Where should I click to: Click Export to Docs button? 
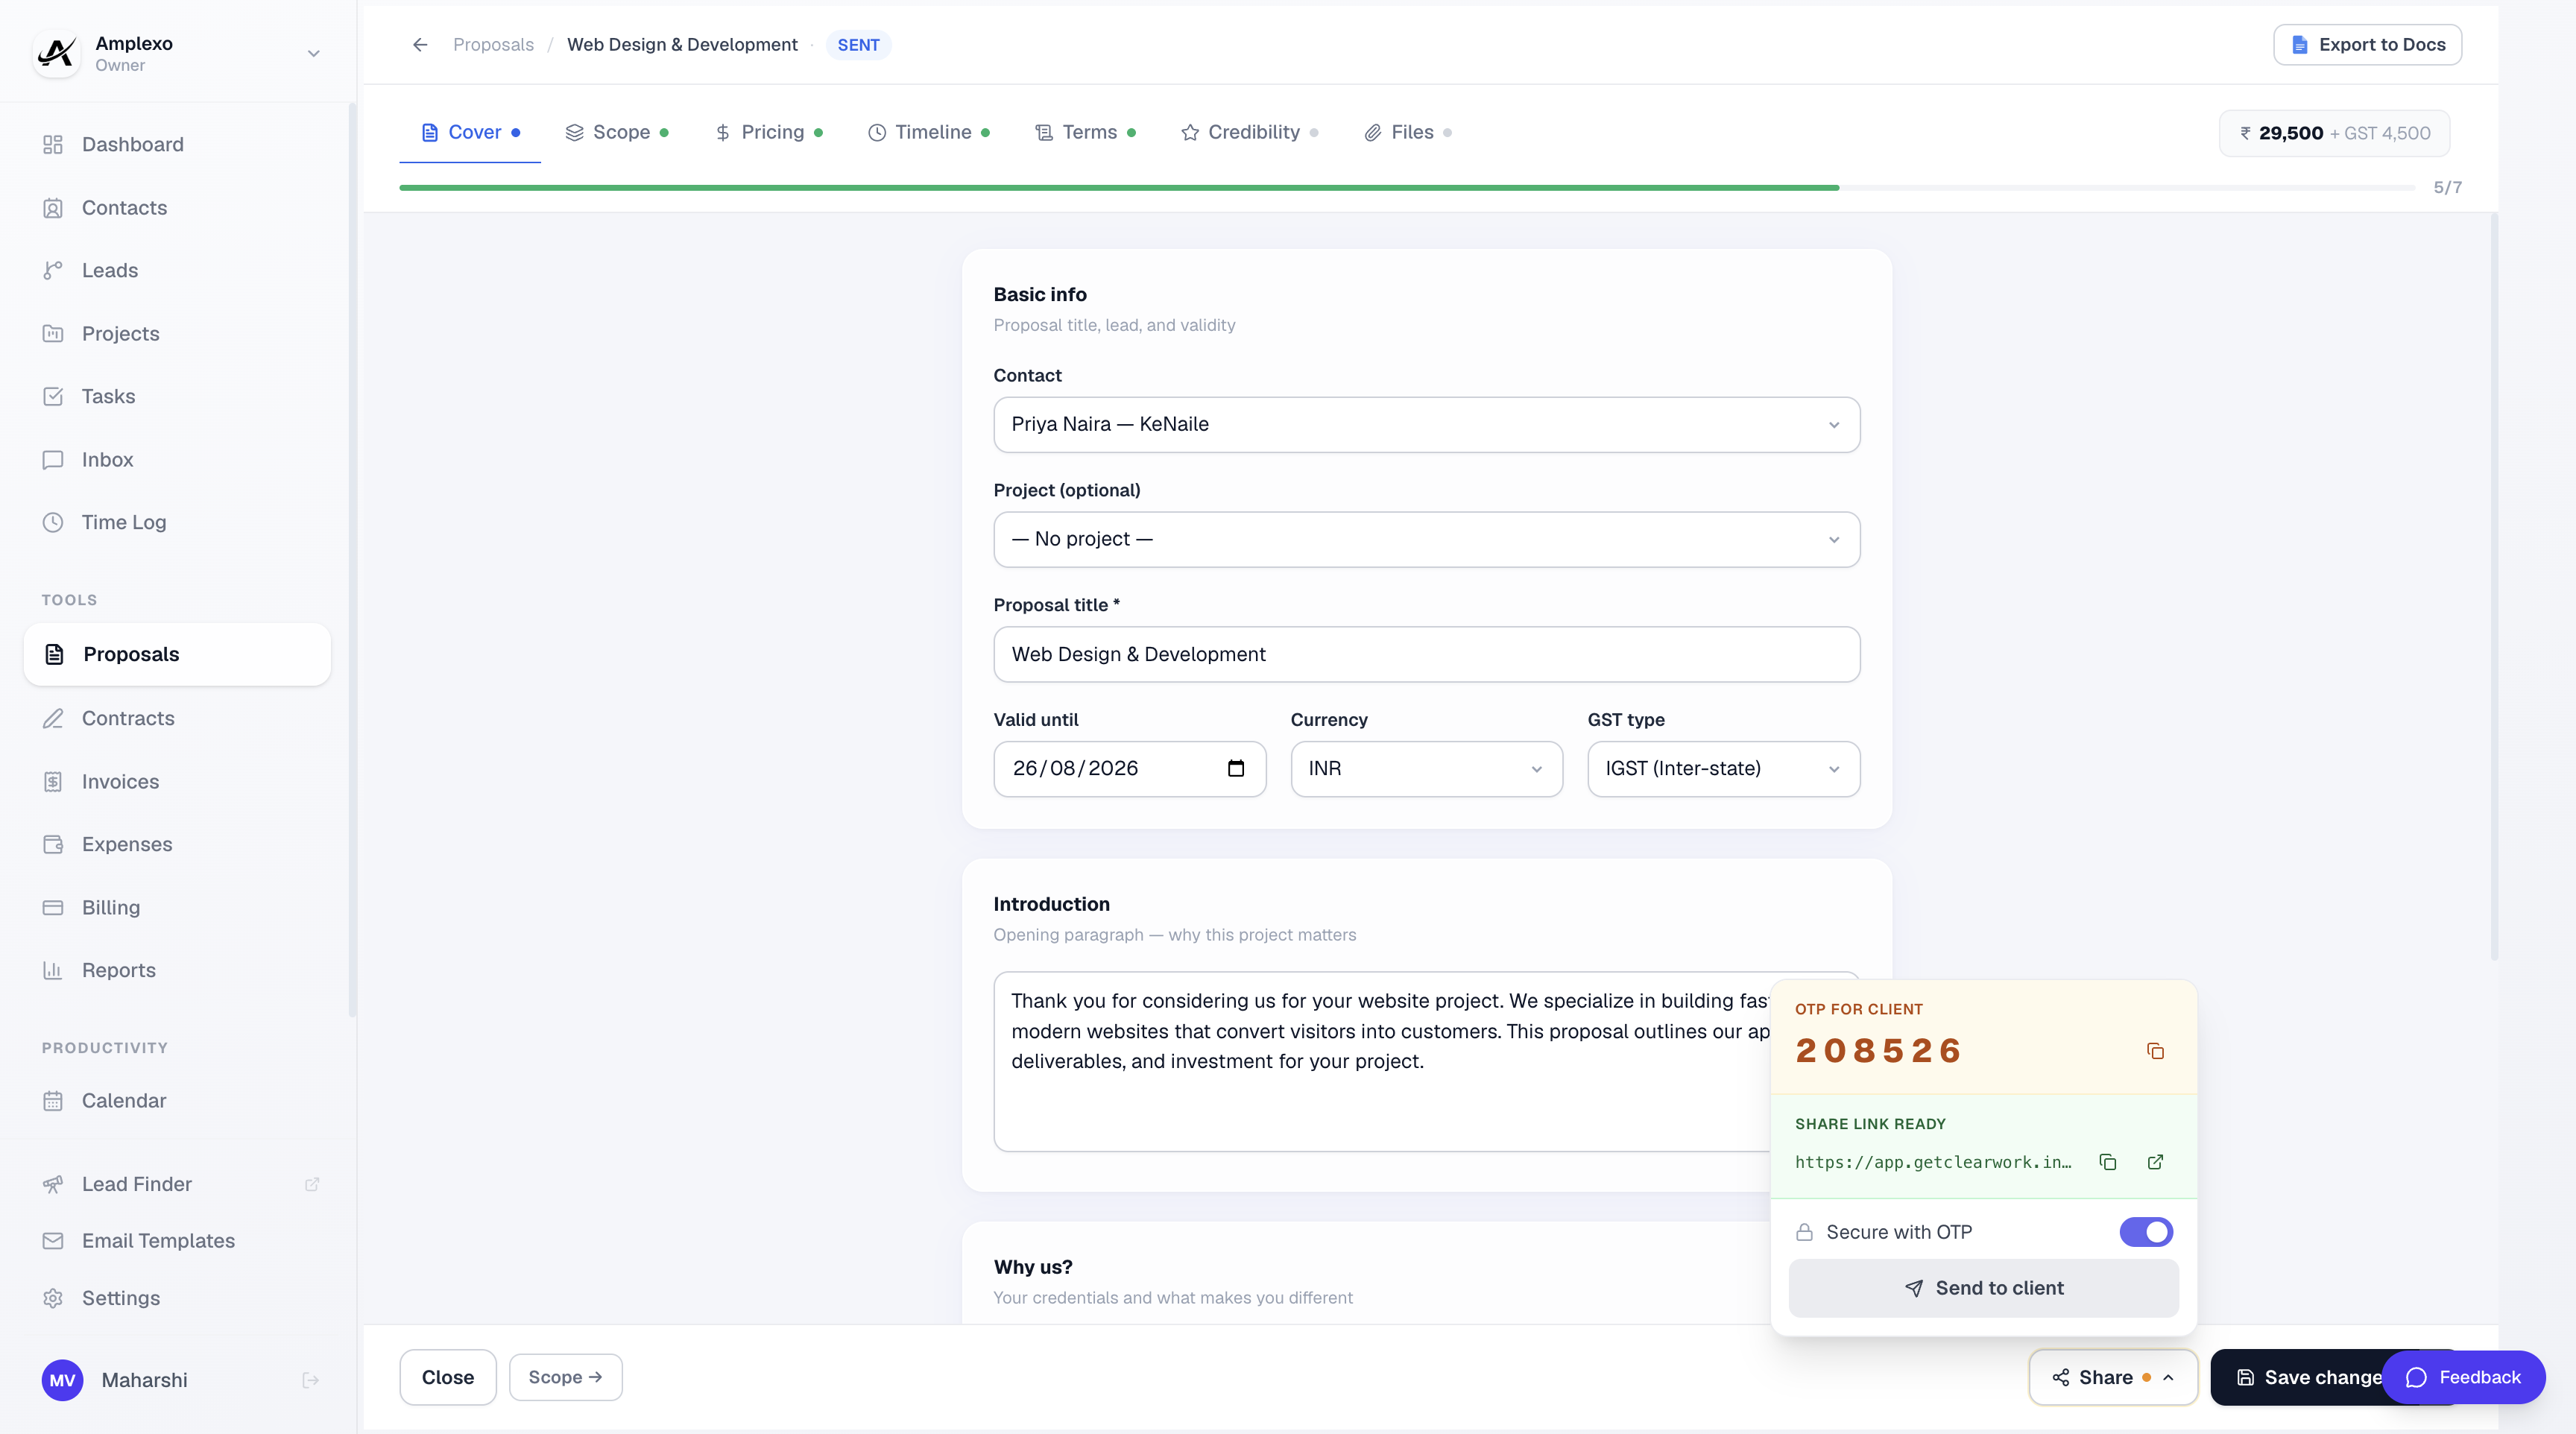(x=2367, y=45)
